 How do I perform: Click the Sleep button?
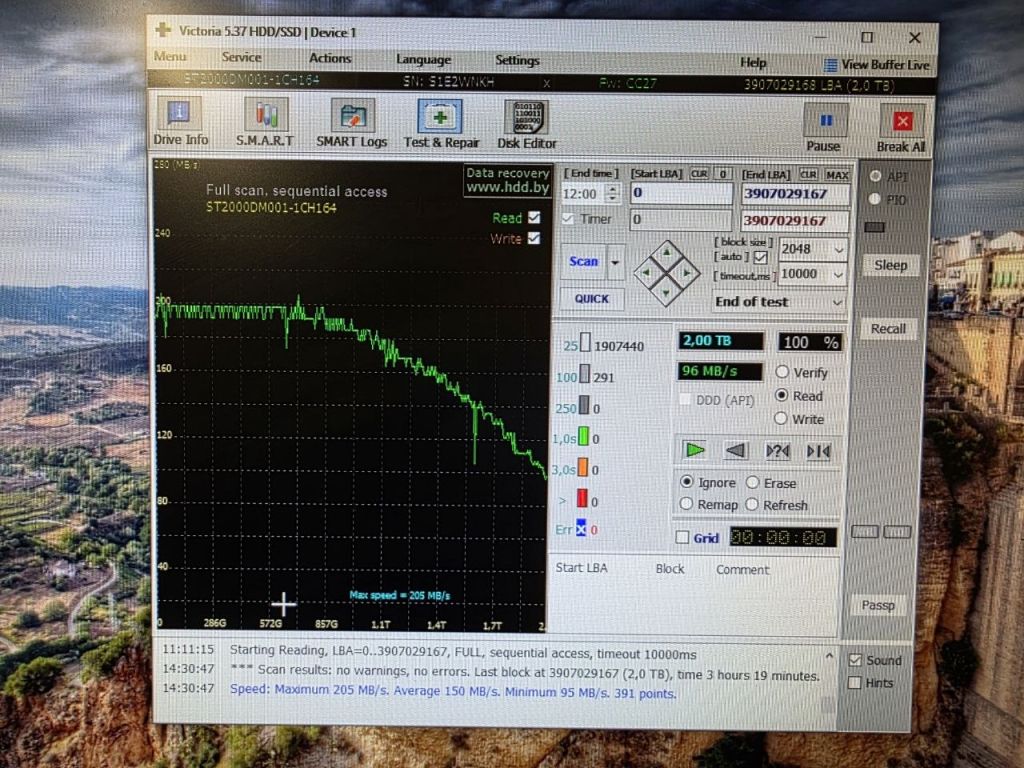[891, 265]
